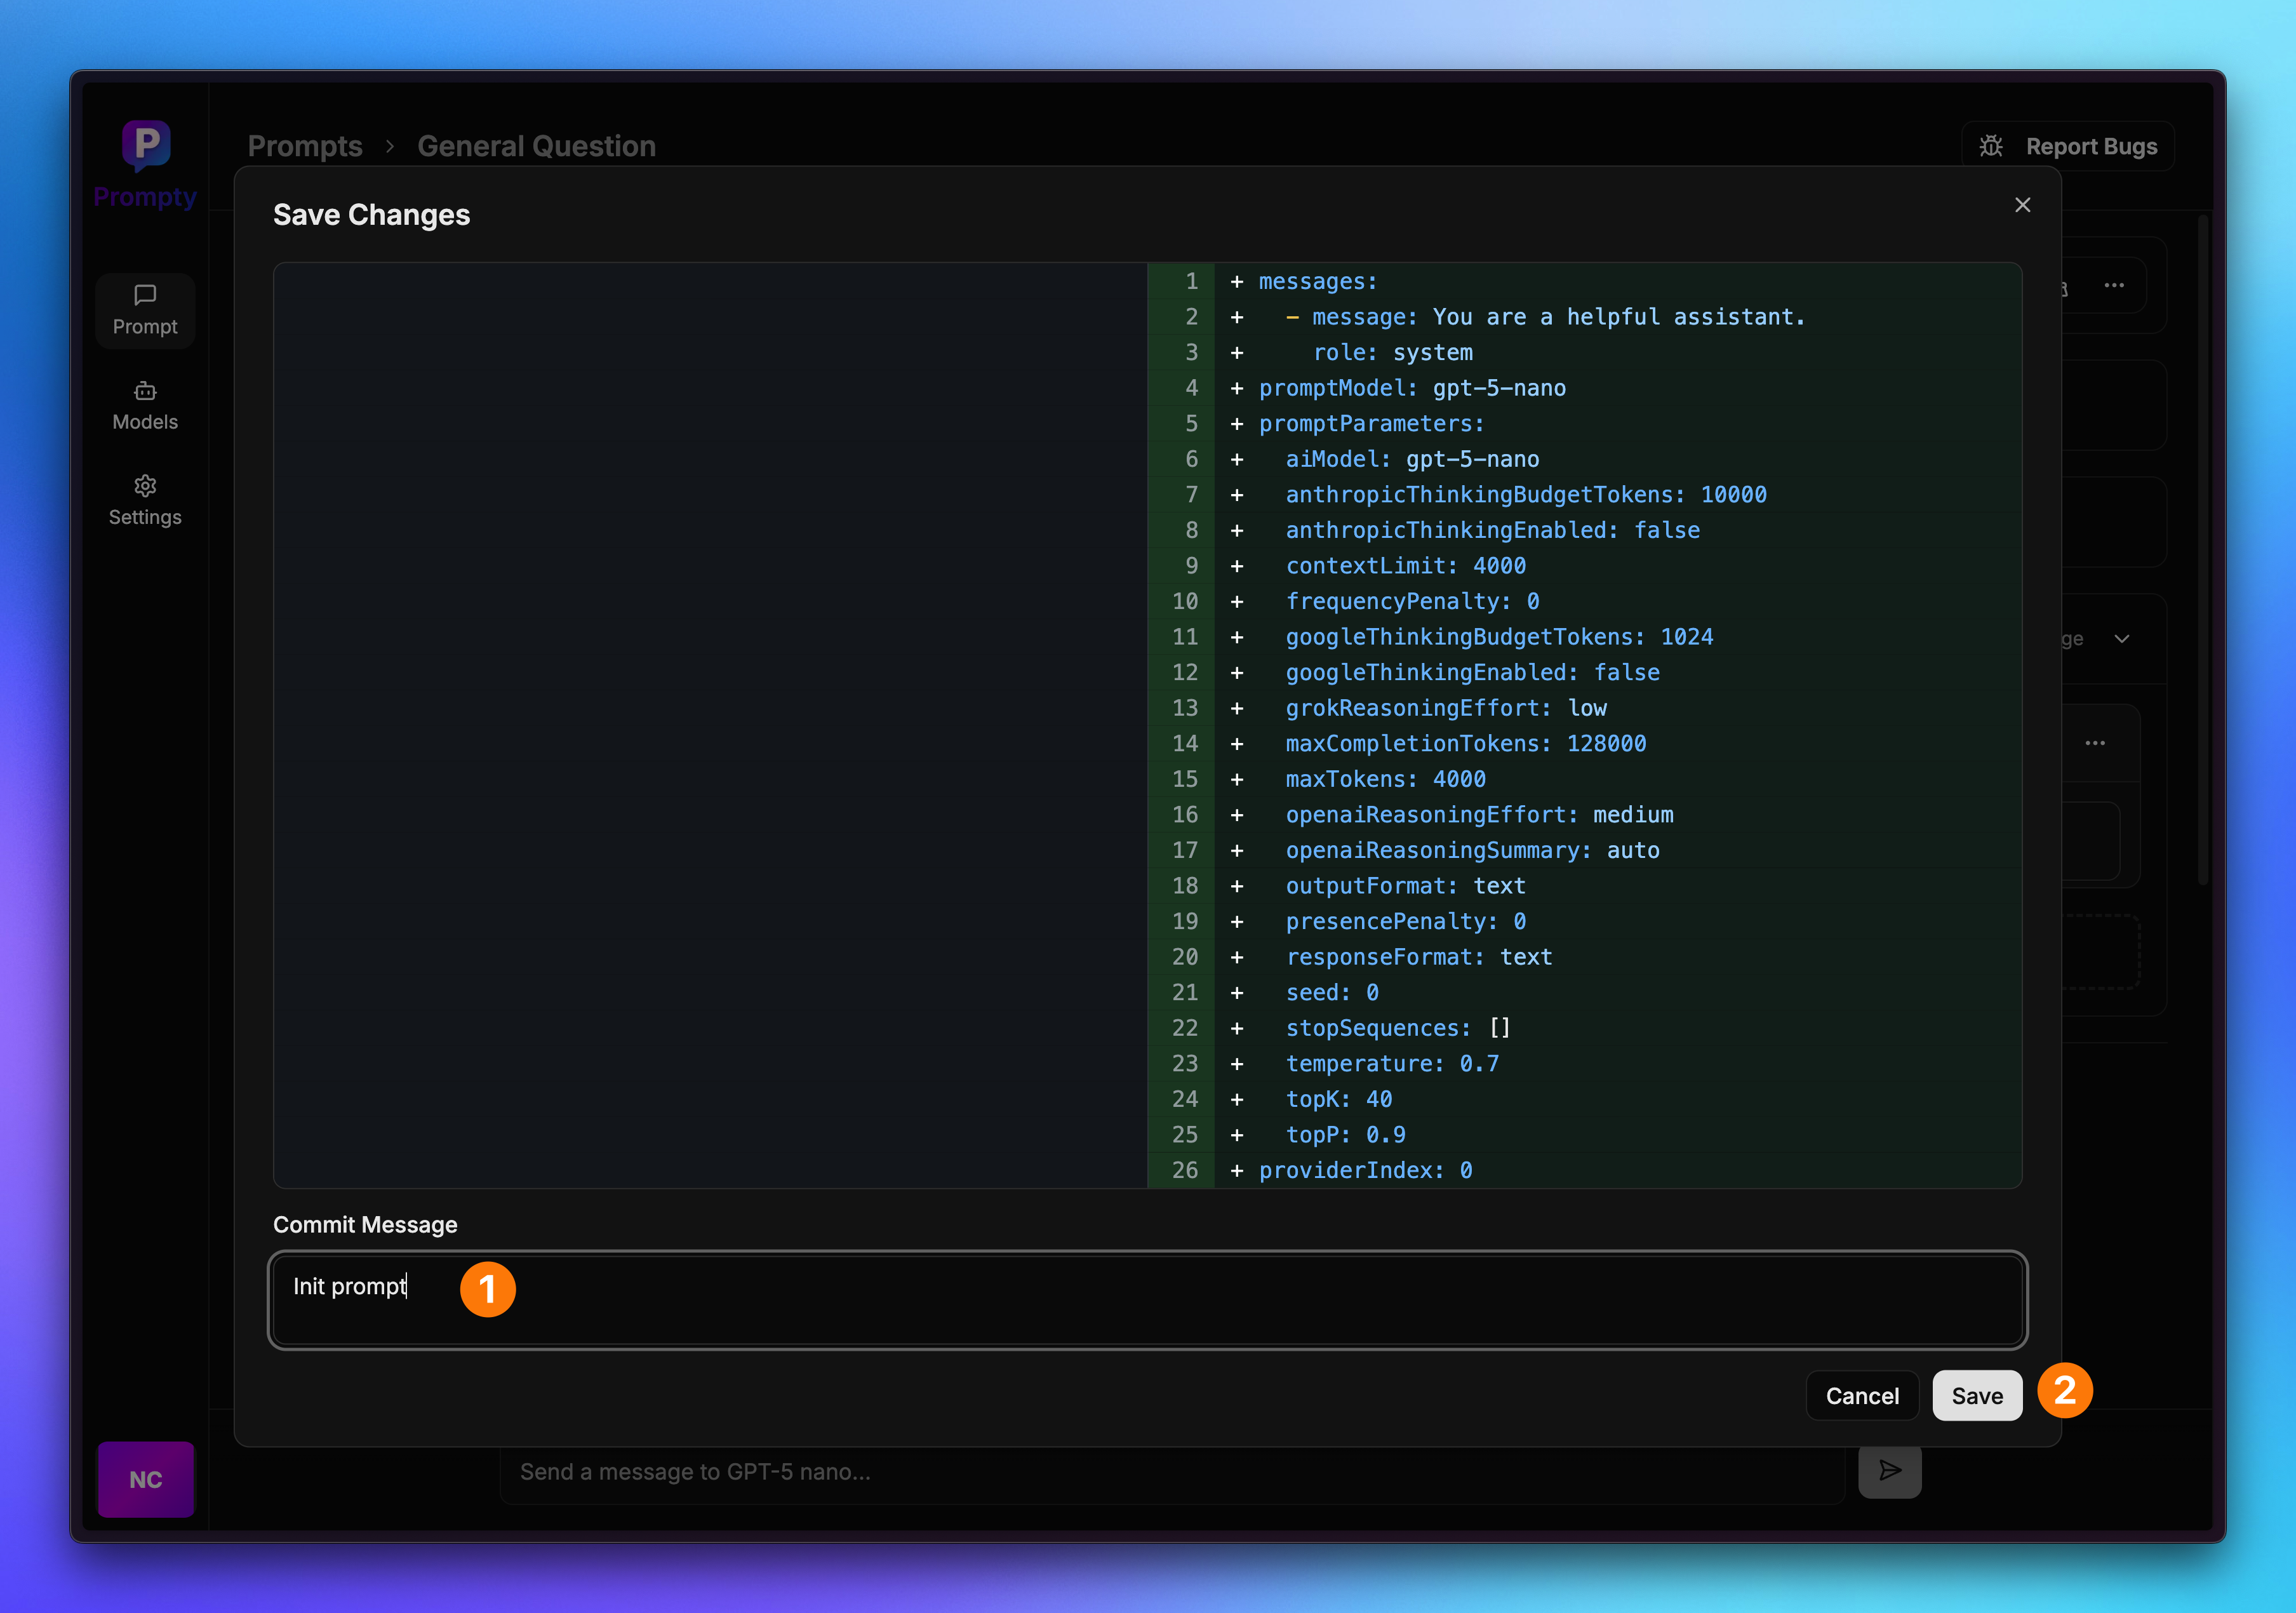
Task: Click the send message arrow icon
Action: 1889,1470
